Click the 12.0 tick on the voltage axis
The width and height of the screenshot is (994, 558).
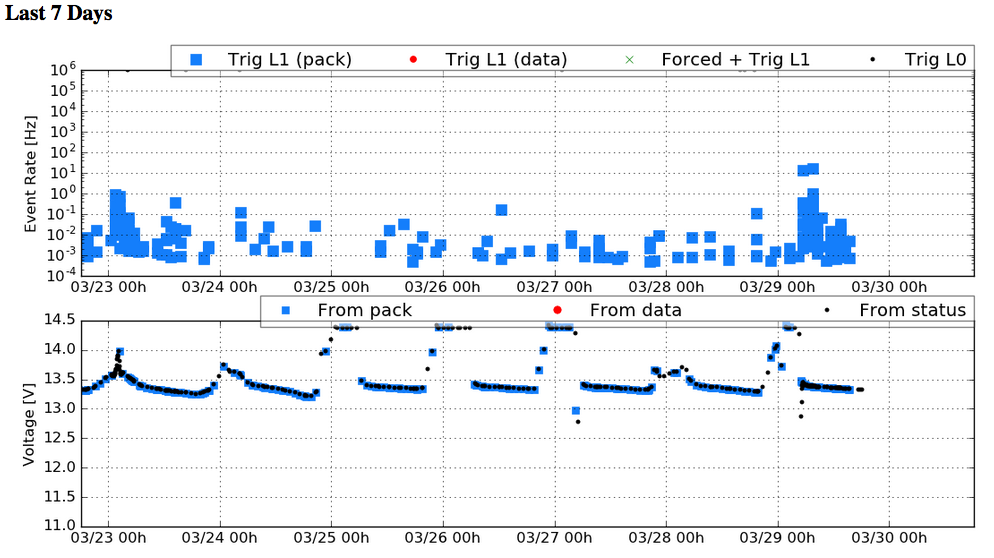(59, 467)
